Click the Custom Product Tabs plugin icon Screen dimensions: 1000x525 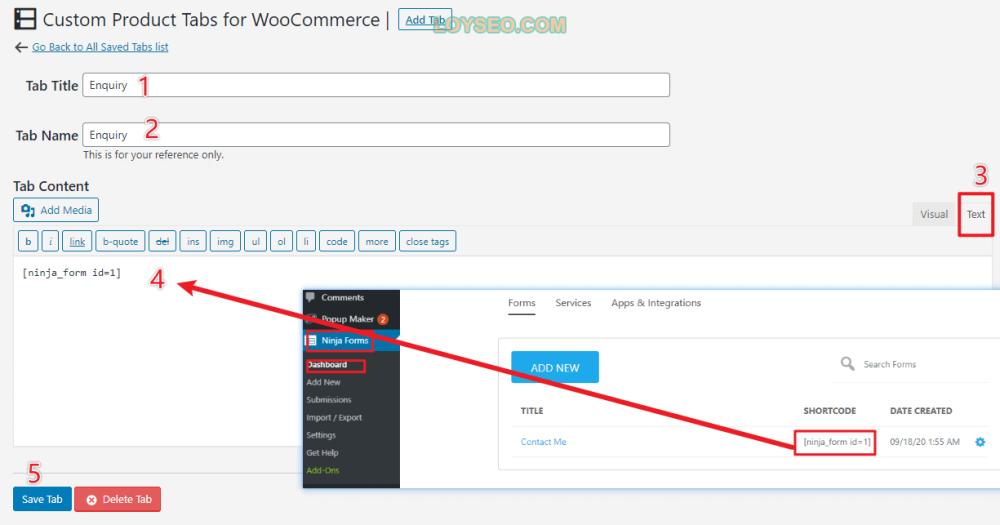[x=25, y=18]
